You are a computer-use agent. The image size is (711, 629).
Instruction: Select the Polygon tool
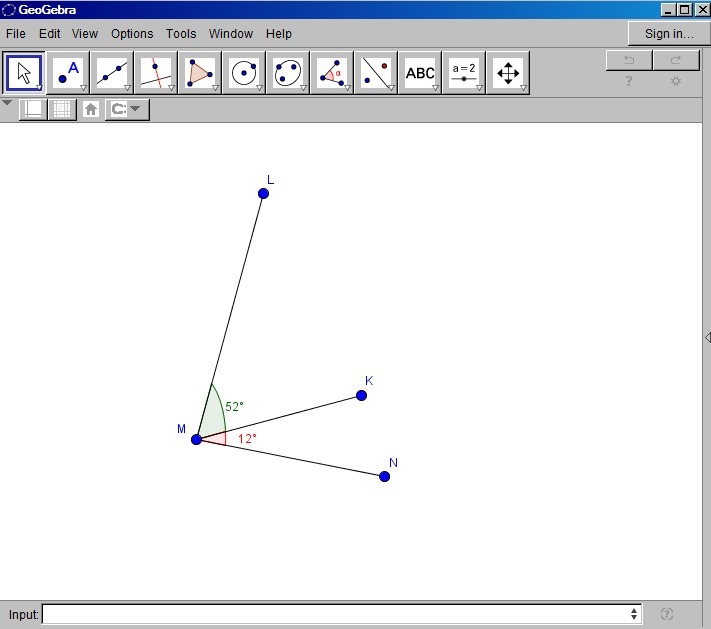coord(200,73)
